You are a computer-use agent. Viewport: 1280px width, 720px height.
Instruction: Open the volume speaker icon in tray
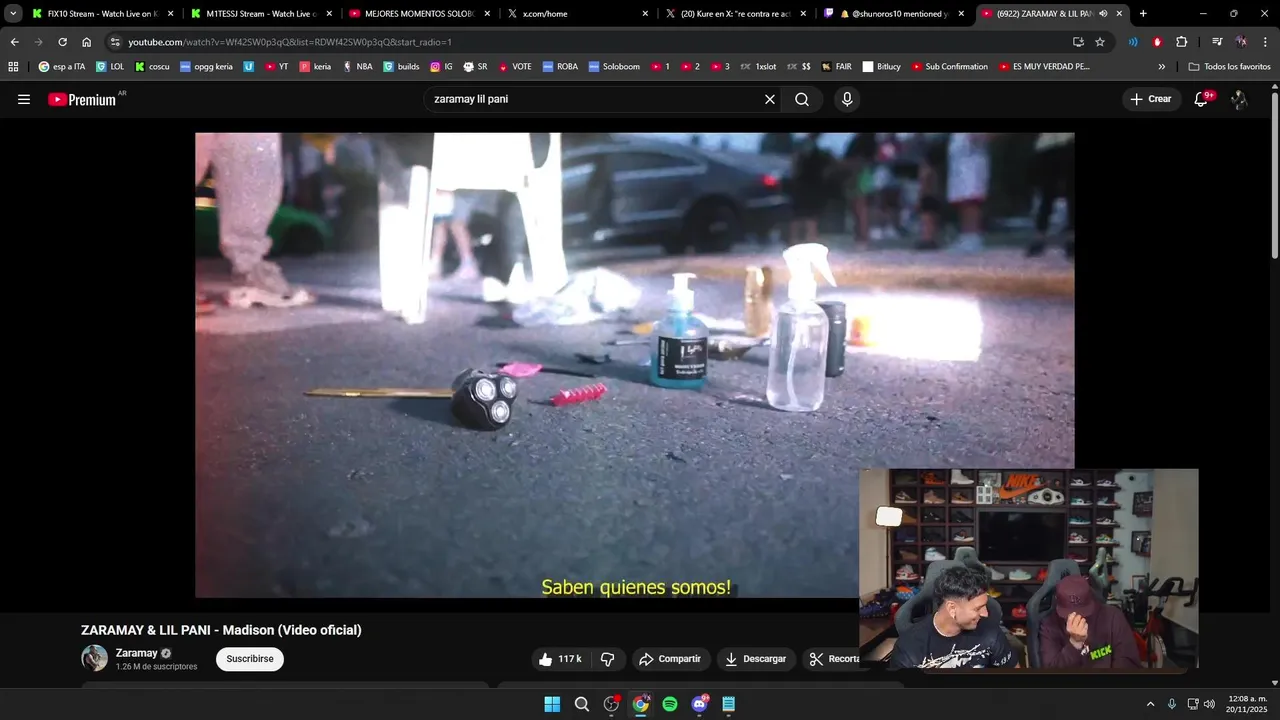[x=1209, y=704]
